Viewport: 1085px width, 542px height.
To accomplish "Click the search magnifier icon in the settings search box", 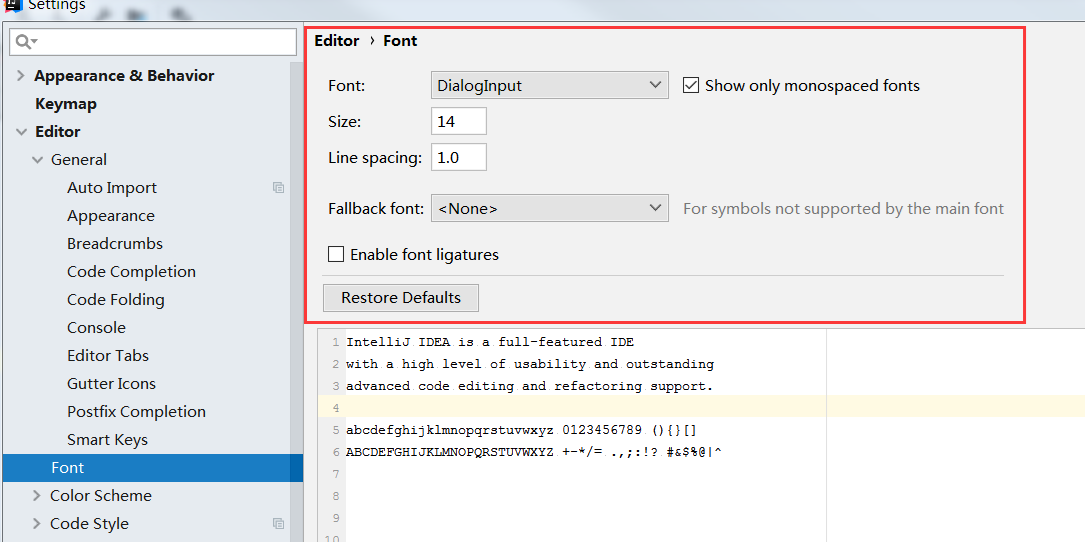I will (26, 42).
